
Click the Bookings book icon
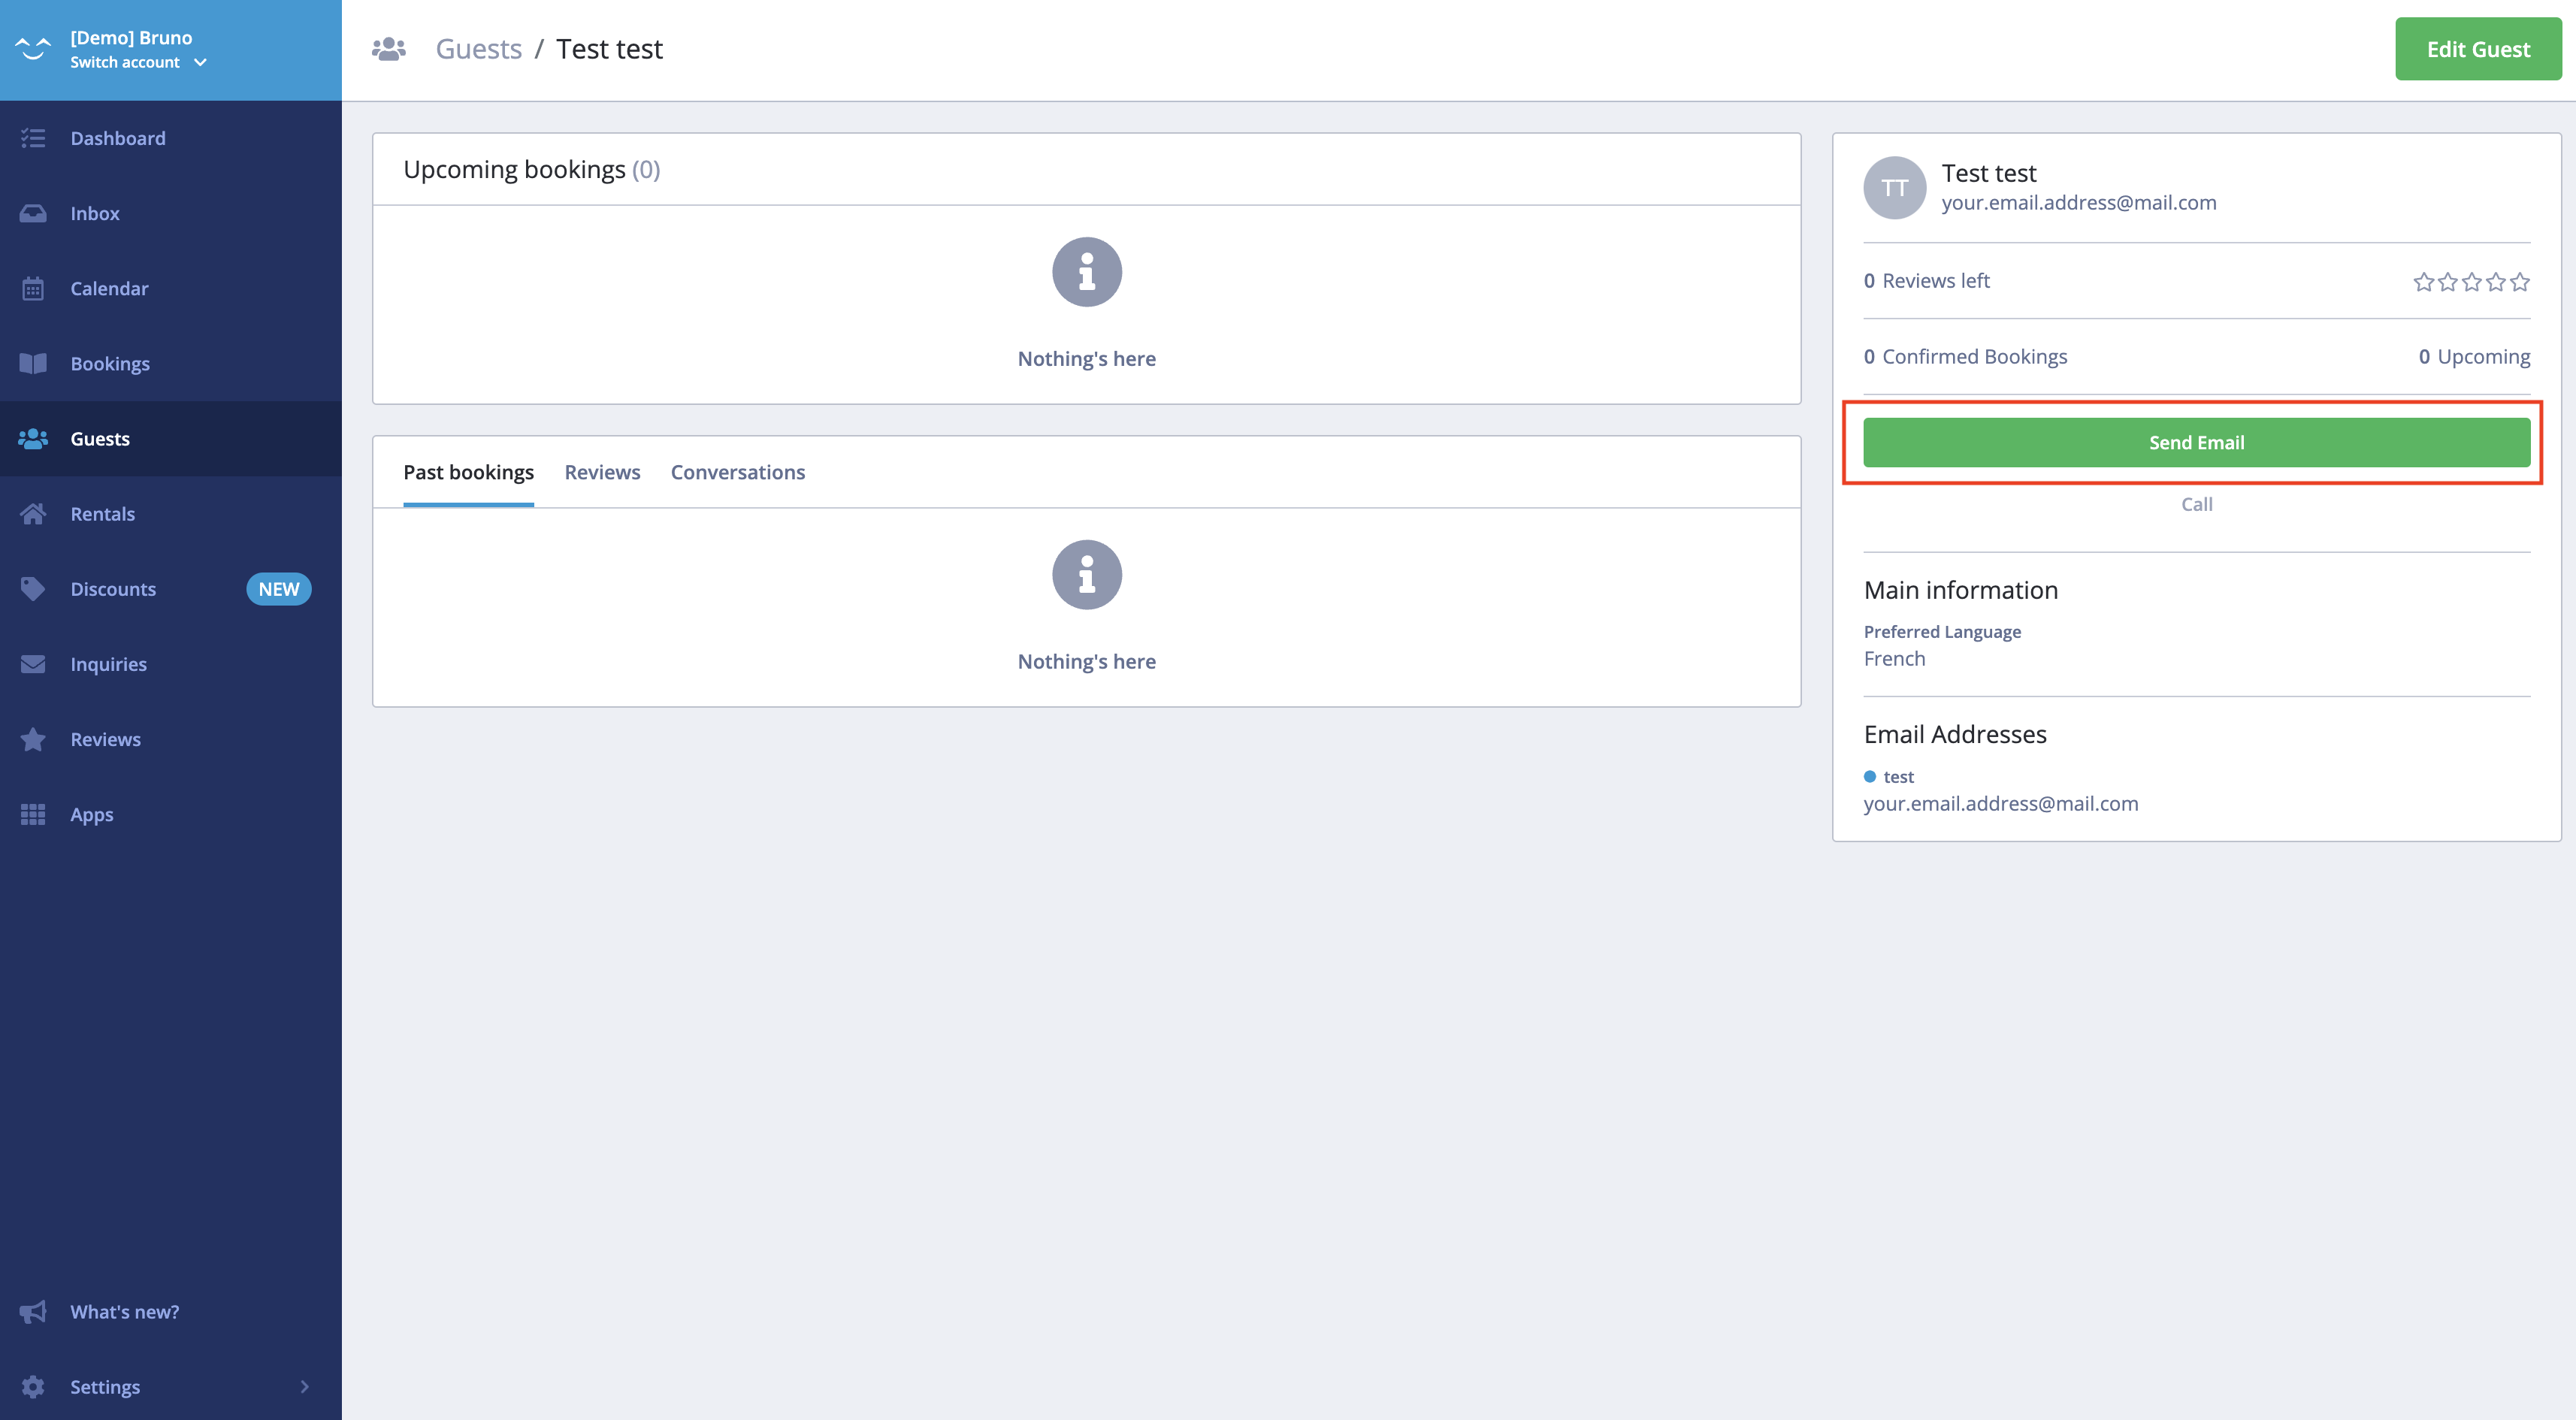point(33,364)
